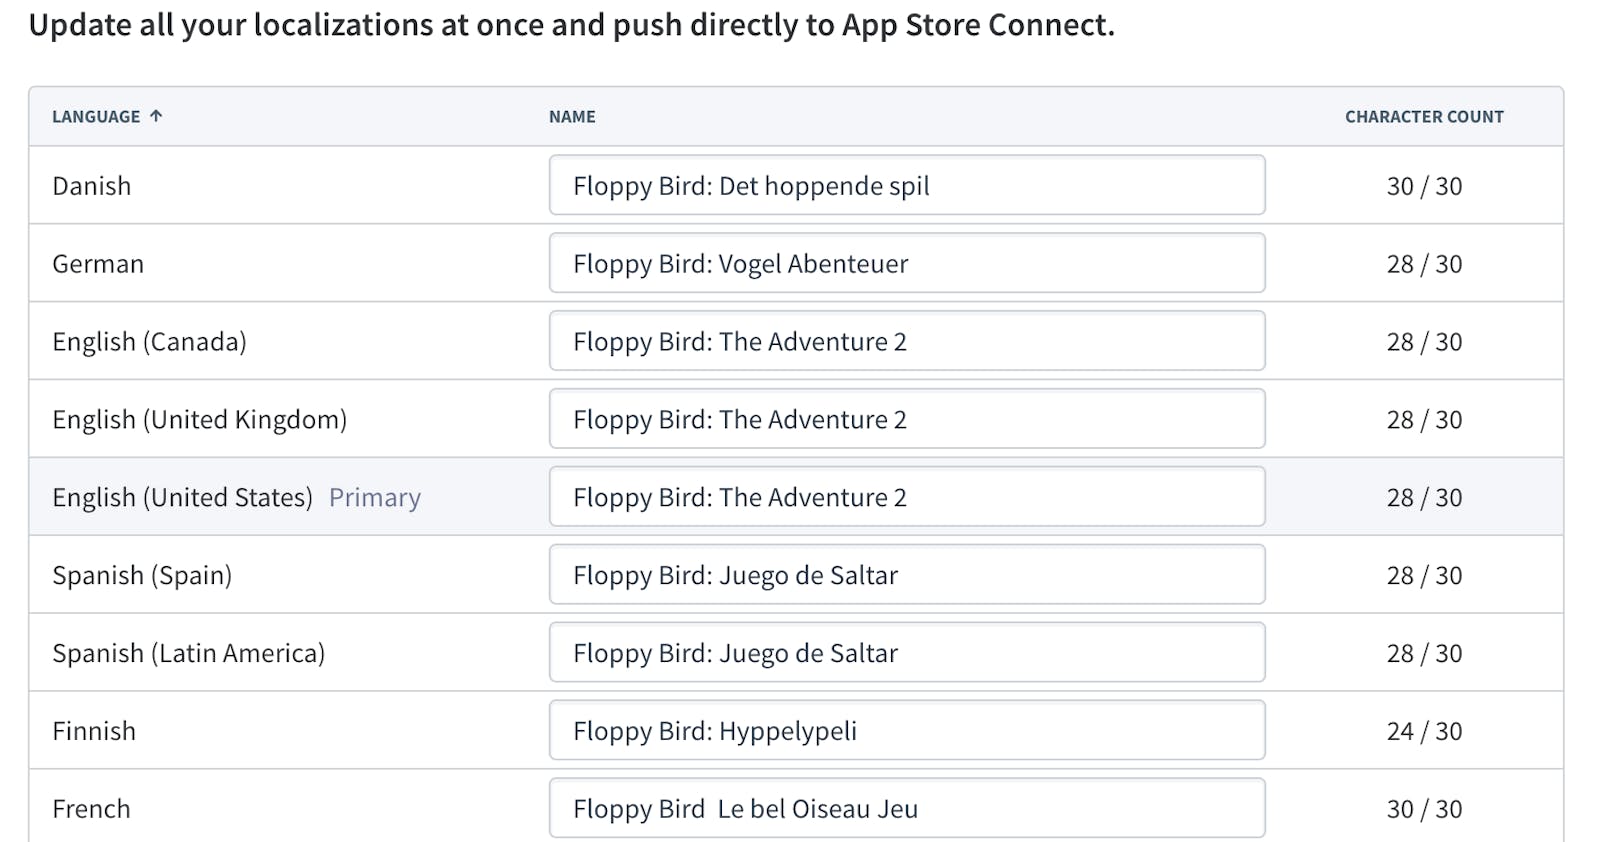Select the German language row label
The image size is (1600, 842).
98,265
